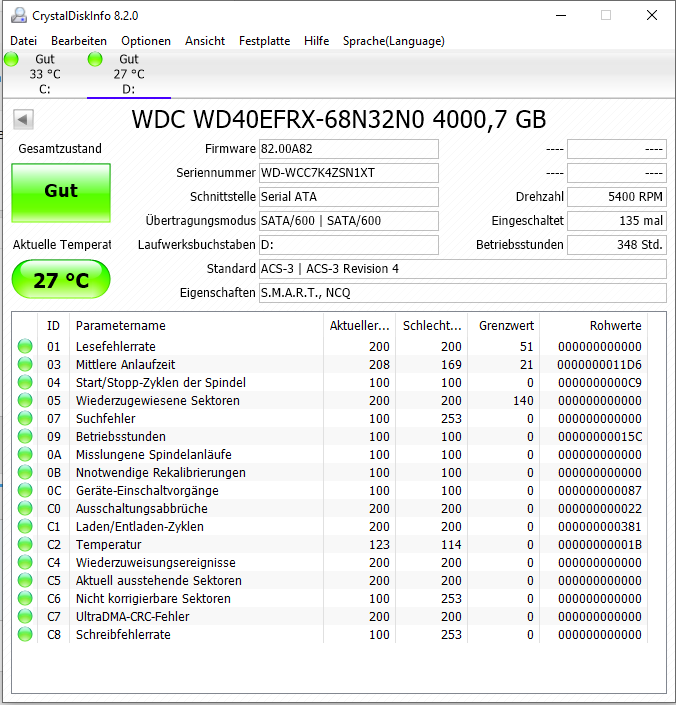Click the Laufwerksbuchstaben field D:

[x=348, y=245]
